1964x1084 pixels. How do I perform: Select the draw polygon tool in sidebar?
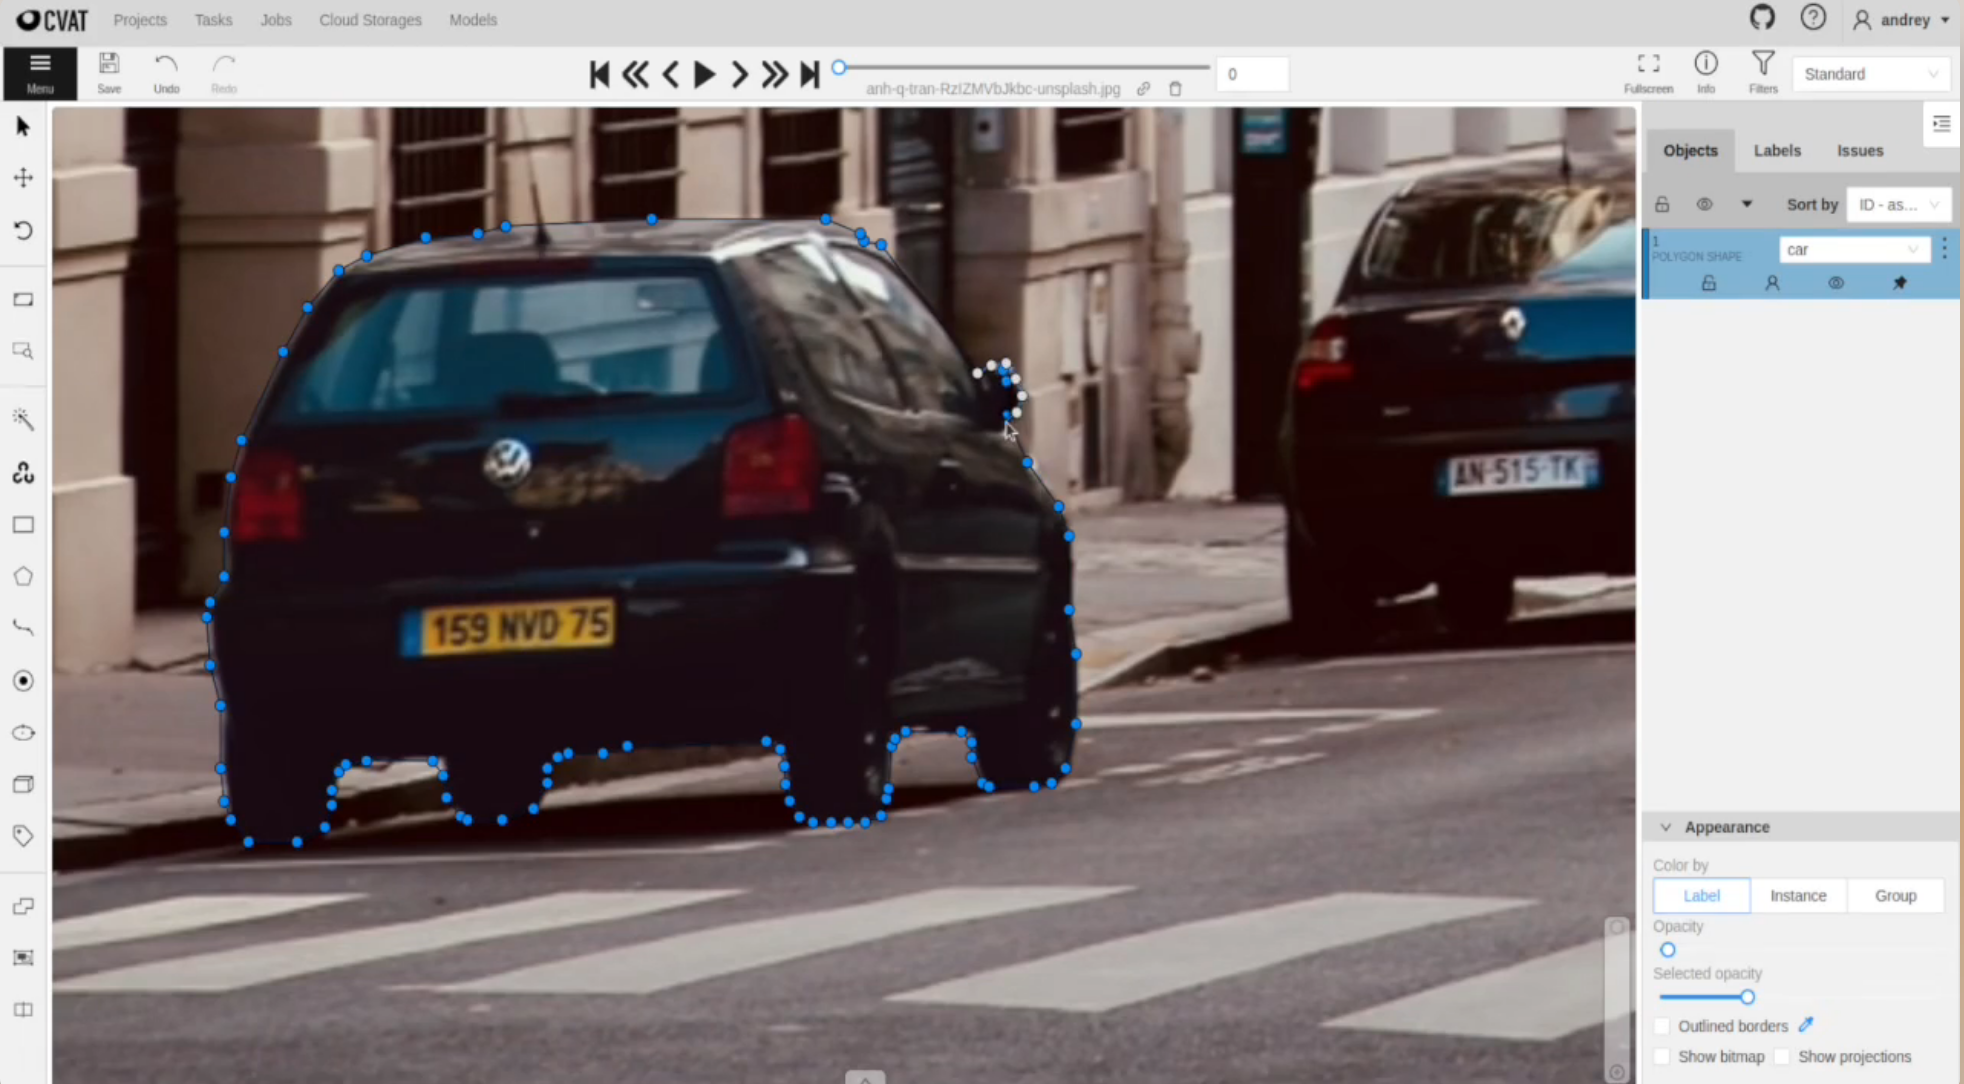tap(23, 577)
